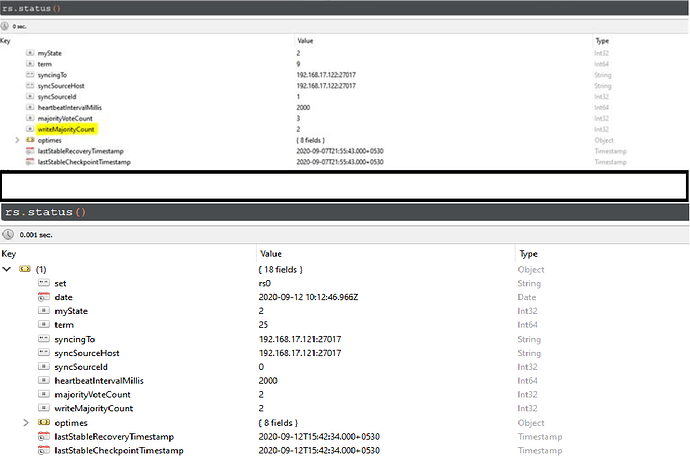Screen dimensions: 690x461
Task: Click the clock icon beside "0 sec."
Action: [8, 27]
